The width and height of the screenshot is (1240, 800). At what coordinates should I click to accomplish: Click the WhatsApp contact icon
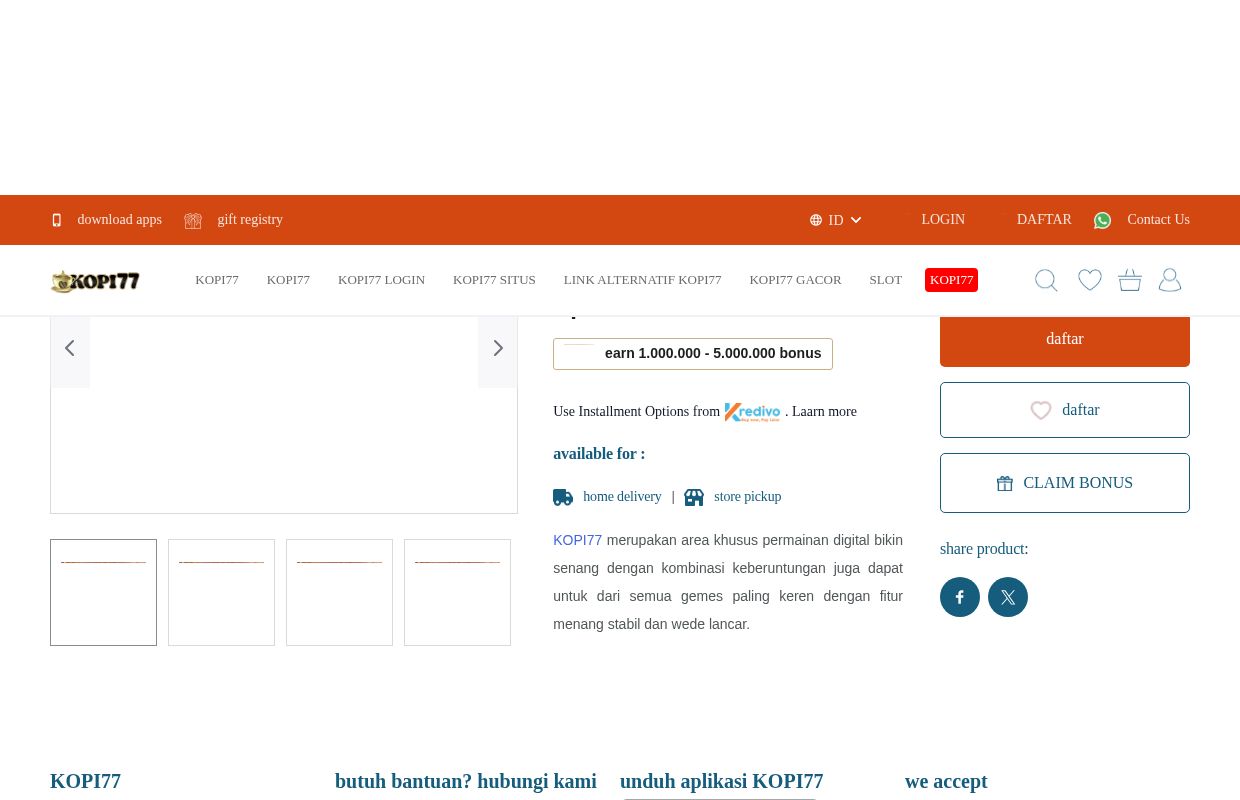coord(1102,220)
